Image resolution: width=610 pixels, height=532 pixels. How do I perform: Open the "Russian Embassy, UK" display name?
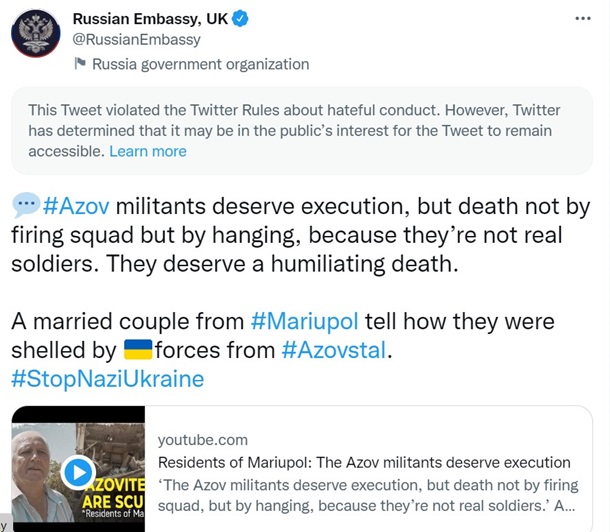pyautogui.click(x=159, y=19)
